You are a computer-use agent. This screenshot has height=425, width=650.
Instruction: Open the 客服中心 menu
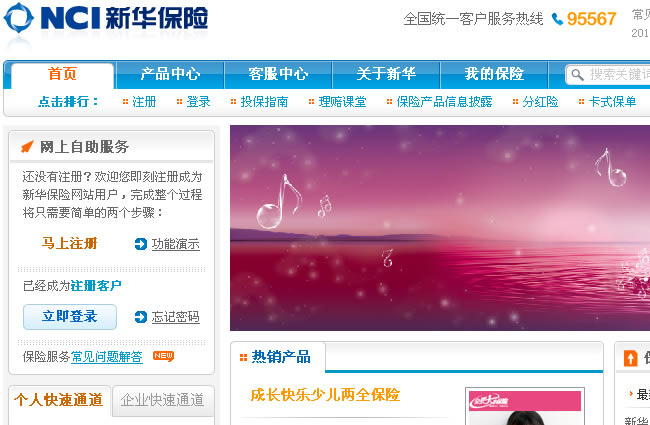[x=278, y=75]
